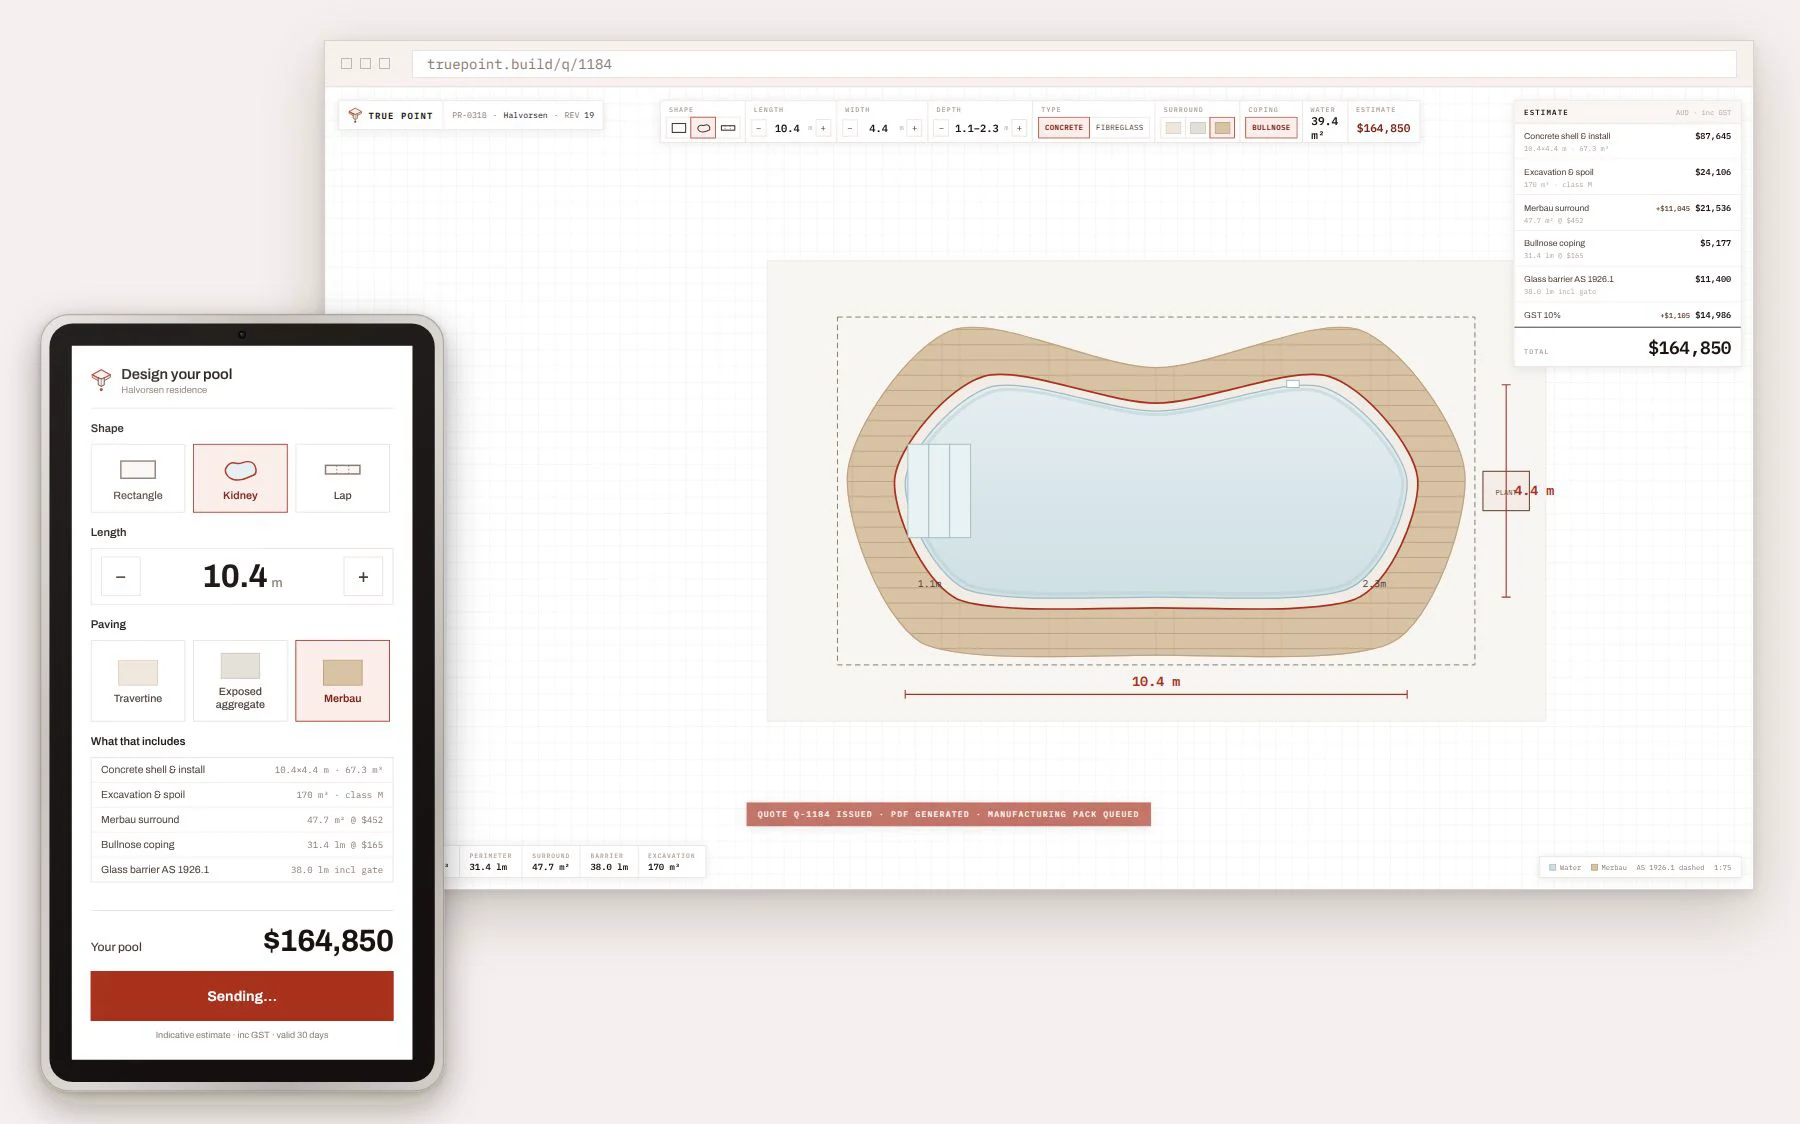Click Merbau surround row on tablet

coord(242,820)
